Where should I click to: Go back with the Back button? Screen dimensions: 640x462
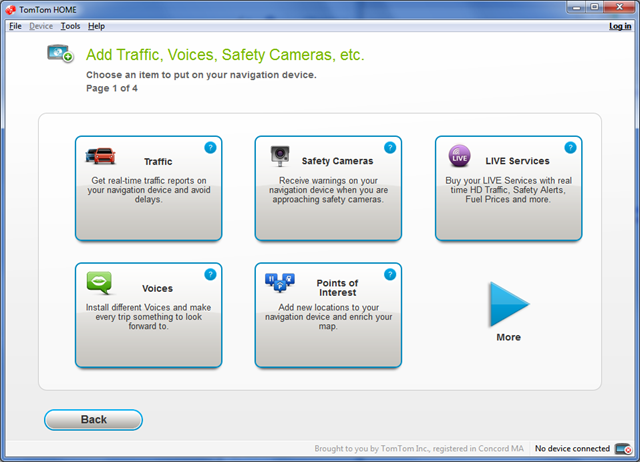(x=93, y=420)
